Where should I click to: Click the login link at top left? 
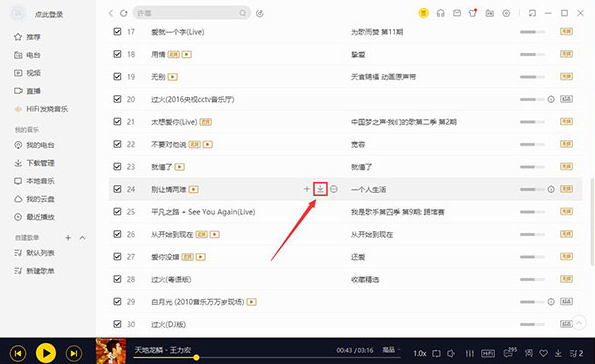click(x=49, y=14)
